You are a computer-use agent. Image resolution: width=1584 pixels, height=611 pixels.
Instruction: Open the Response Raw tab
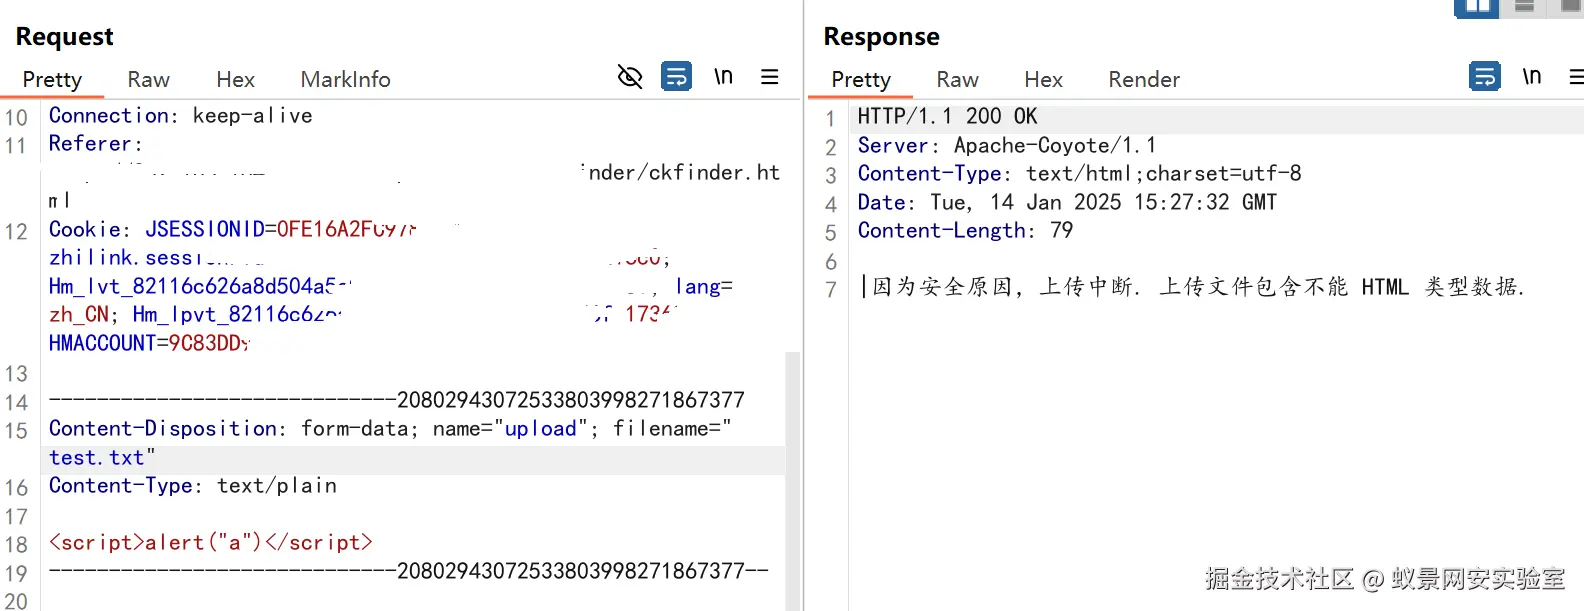(957, 80)
